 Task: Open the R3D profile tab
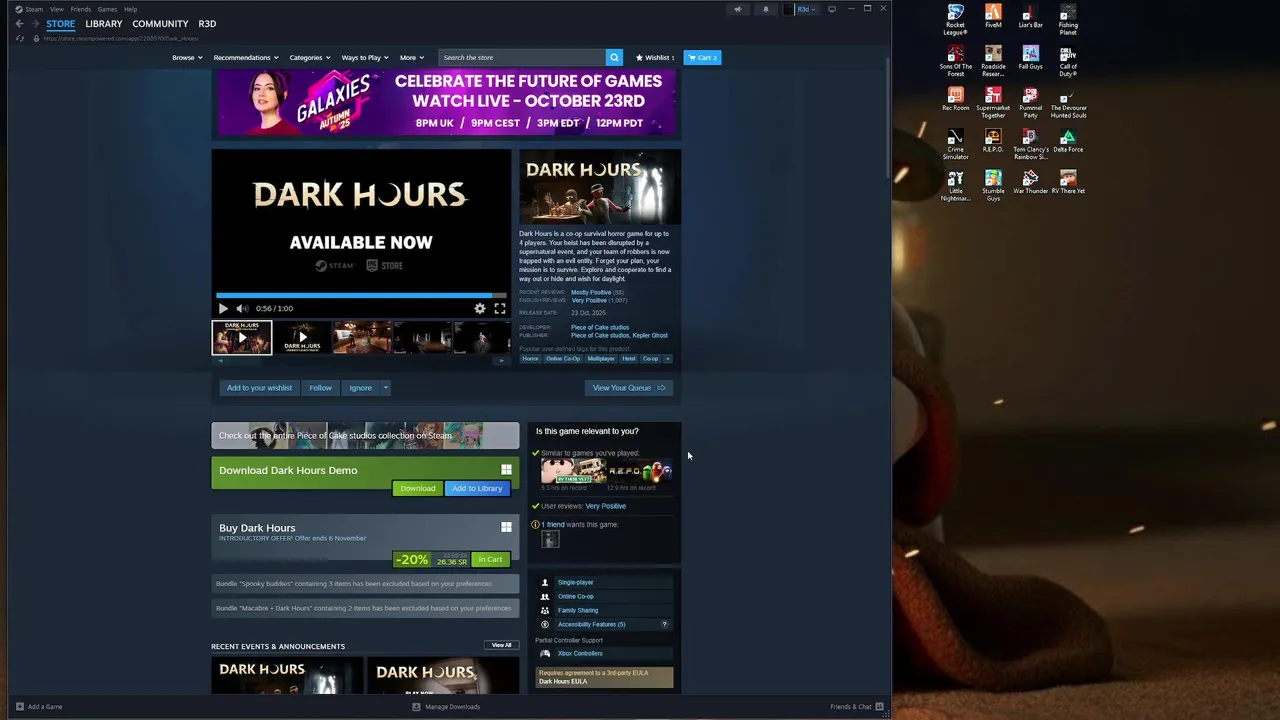click(207, 24)
